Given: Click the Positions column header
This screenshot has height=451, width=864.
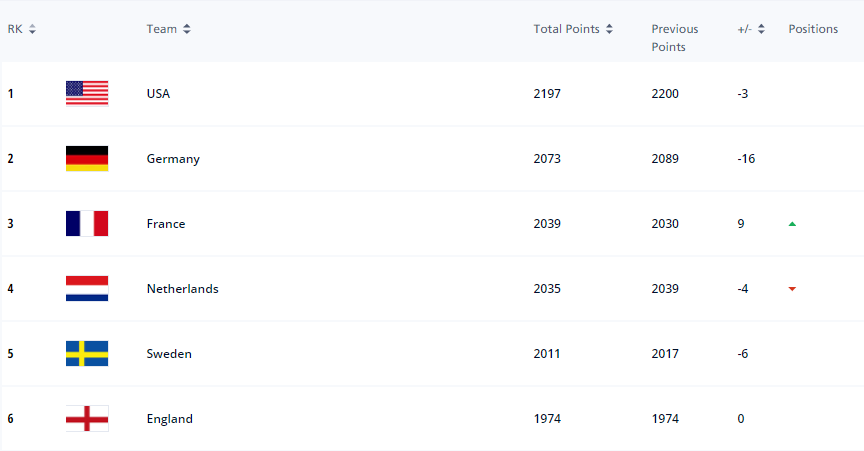Looking at the screenshot, I should 813,29.
